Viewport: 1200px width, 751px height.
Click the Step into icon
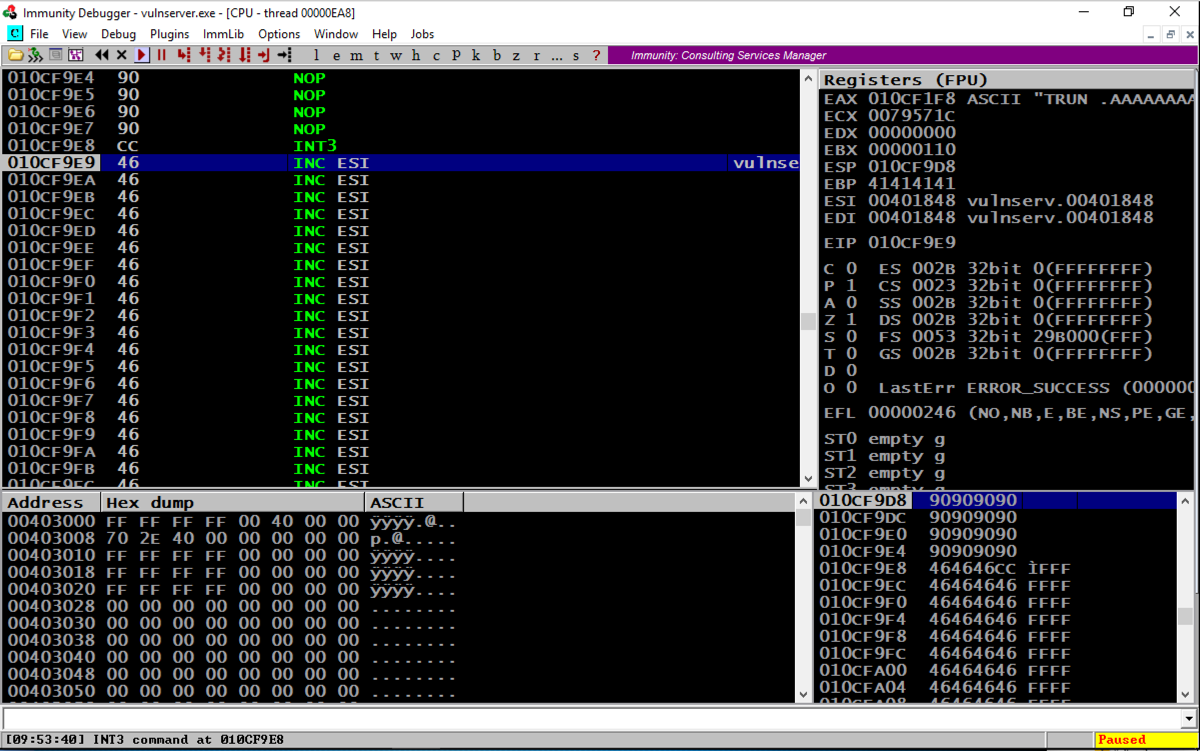tap(183, 55)
